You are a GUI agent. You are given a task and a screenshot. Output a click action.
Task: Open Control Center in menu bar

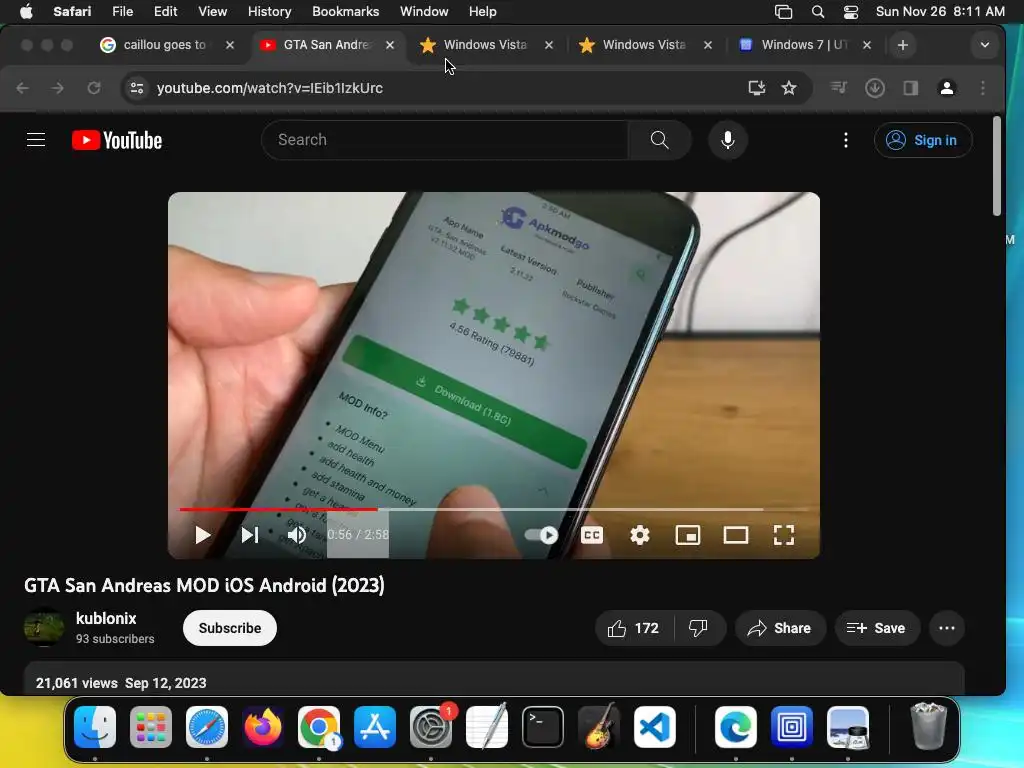tap(851, 12)
